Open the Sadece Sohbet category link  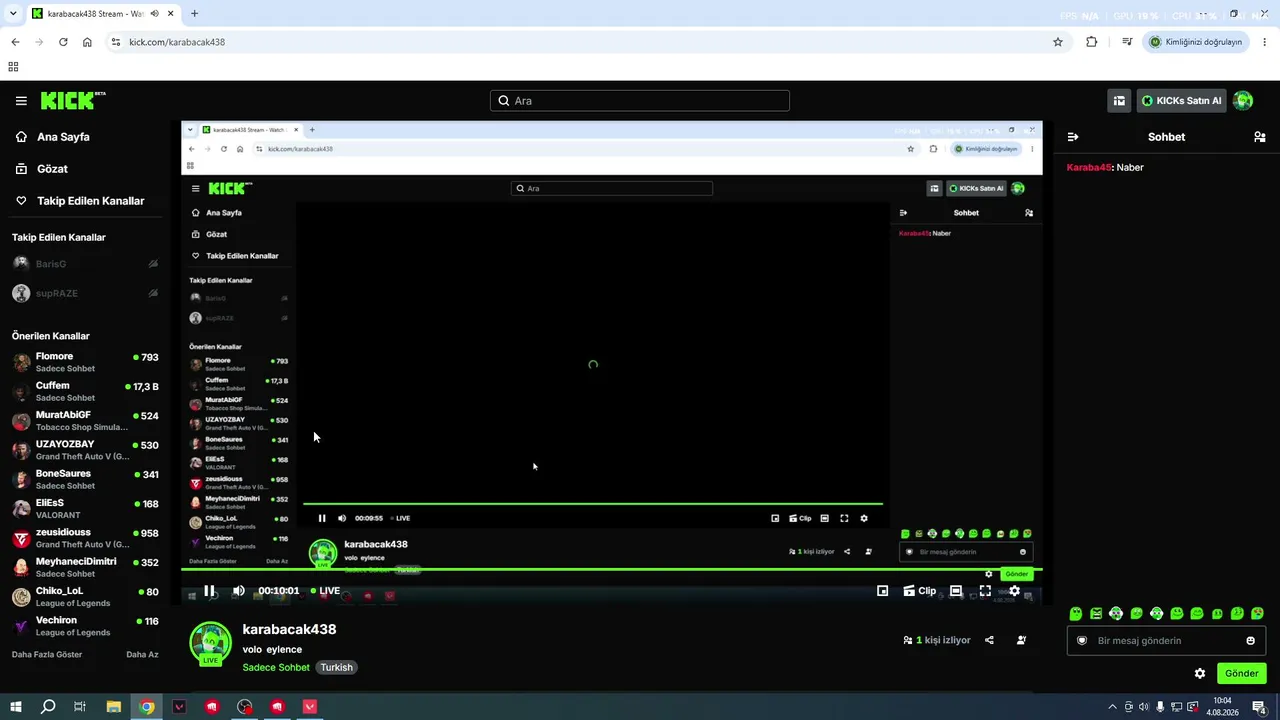[276, 668]
